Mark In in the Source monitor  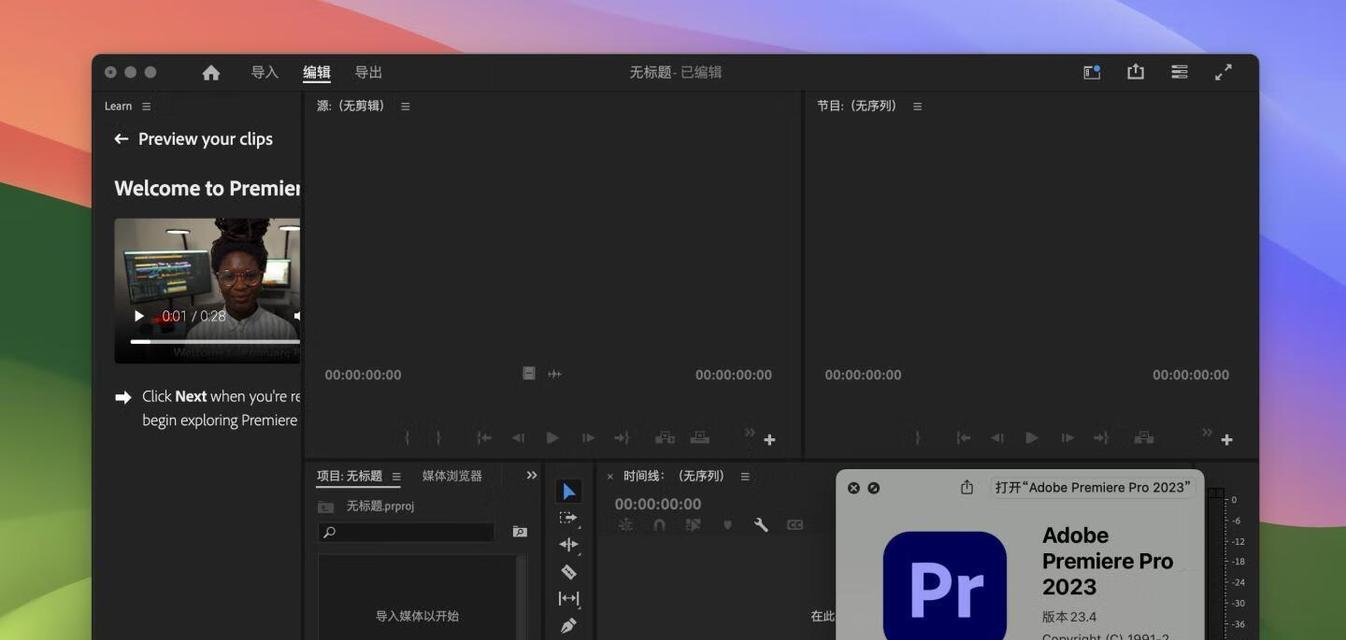(x=407, y=438)
